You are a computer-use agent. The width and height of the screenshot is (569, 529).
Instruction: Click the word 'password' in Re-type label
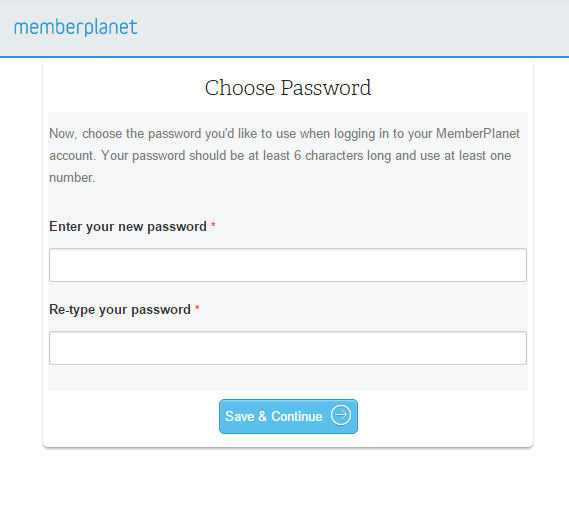point(161,310)
